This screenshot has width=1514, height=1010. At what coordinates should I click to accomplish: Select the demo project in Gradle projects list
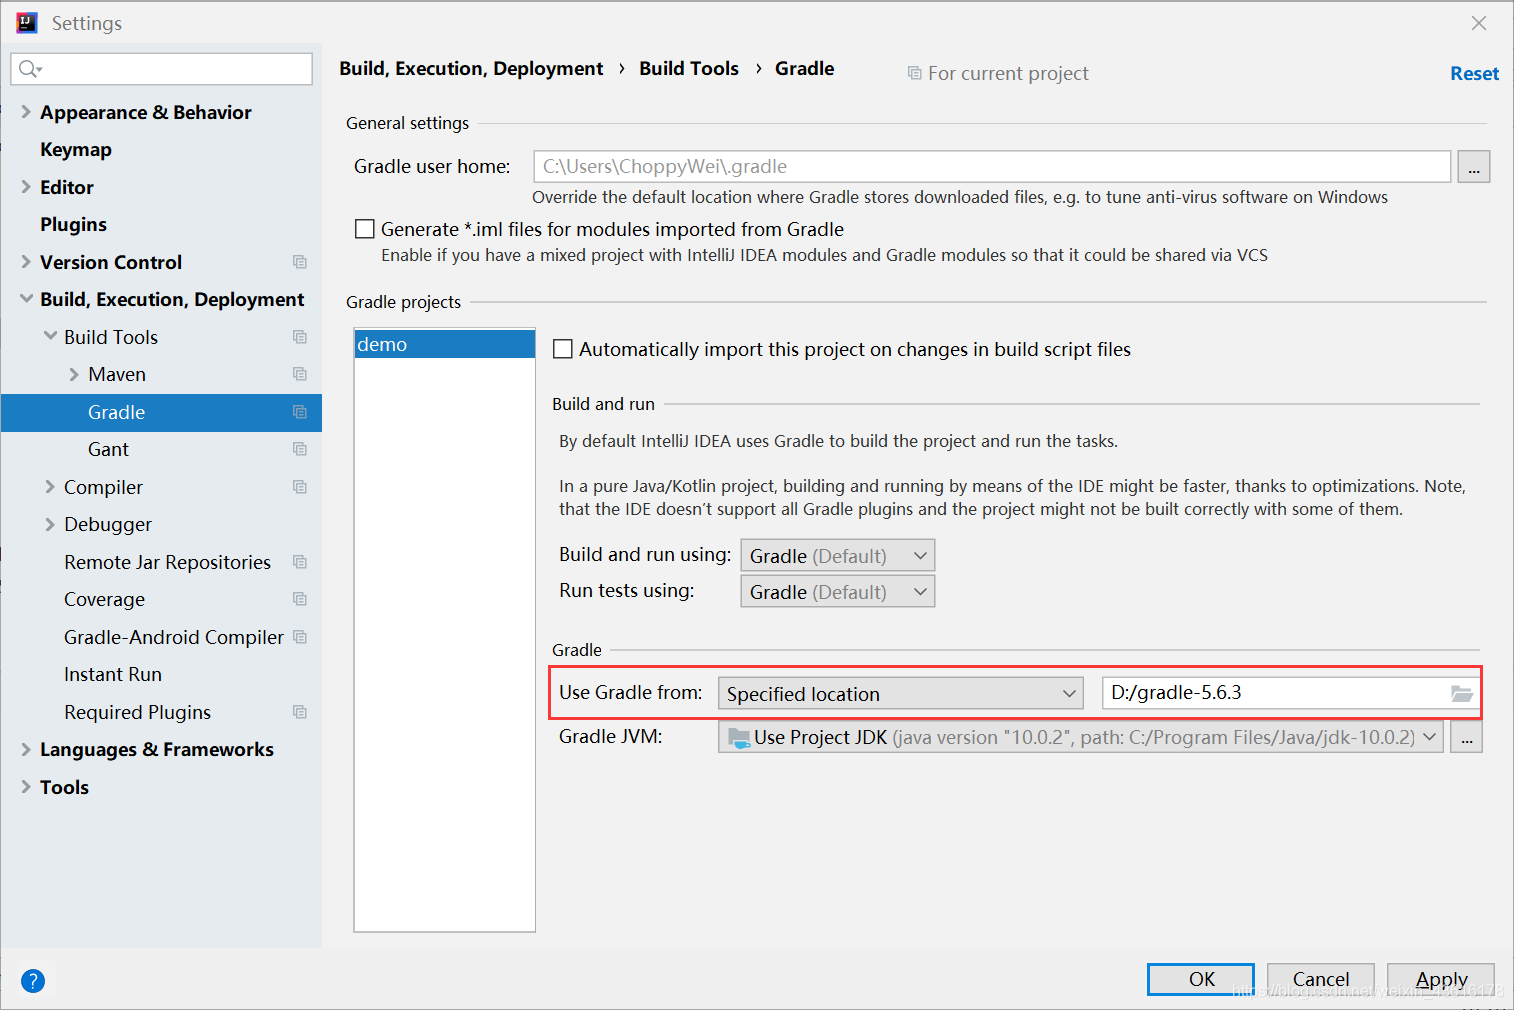[x=445, y=344]
